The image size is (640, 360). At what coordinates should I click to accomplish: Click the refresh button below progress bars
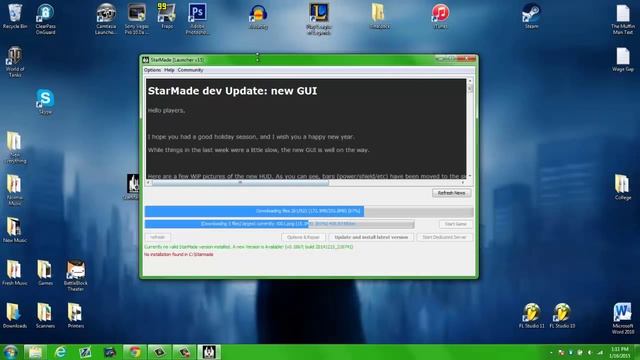[157, 237]
